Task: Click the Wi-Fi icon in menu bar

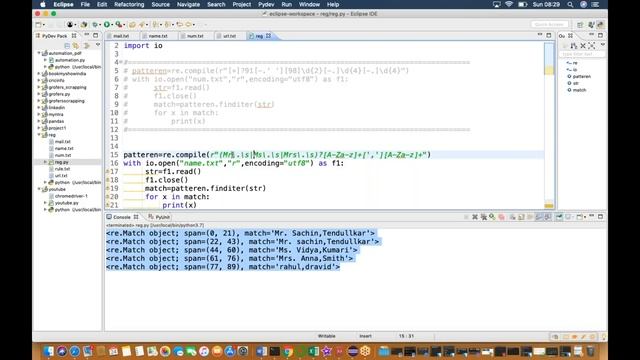Action: pos(509,4)
